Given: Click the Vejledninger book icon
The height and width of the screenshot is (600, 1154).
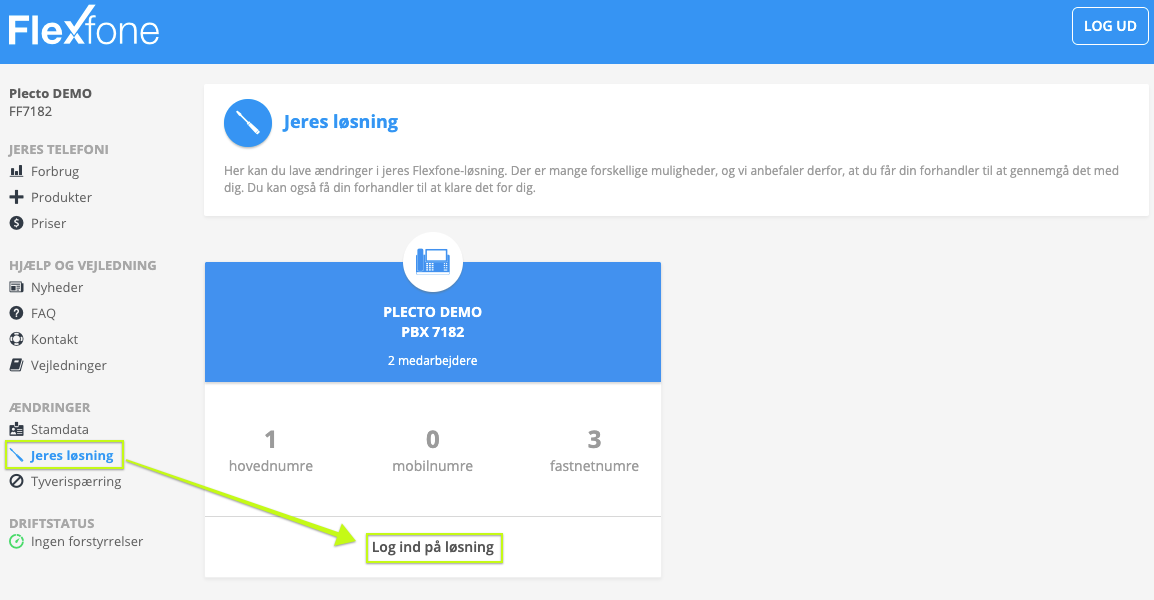Looking at the screenshot, I should click(x=16, y=364).
